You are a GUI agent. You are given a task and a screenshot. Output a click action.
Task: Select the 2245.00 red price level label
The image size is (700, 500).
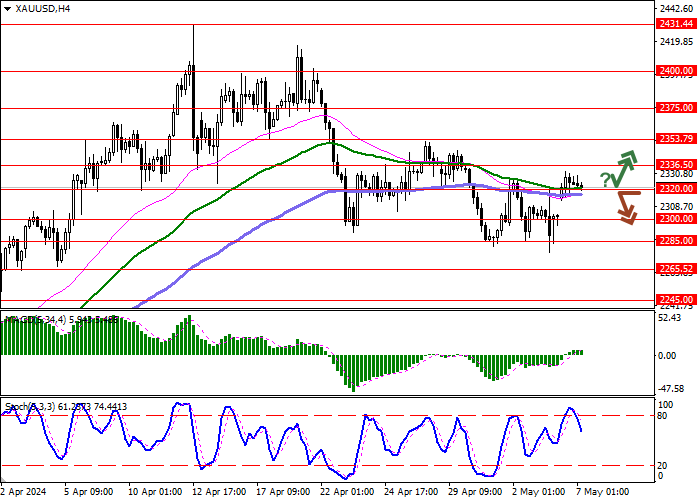[676, 300]
